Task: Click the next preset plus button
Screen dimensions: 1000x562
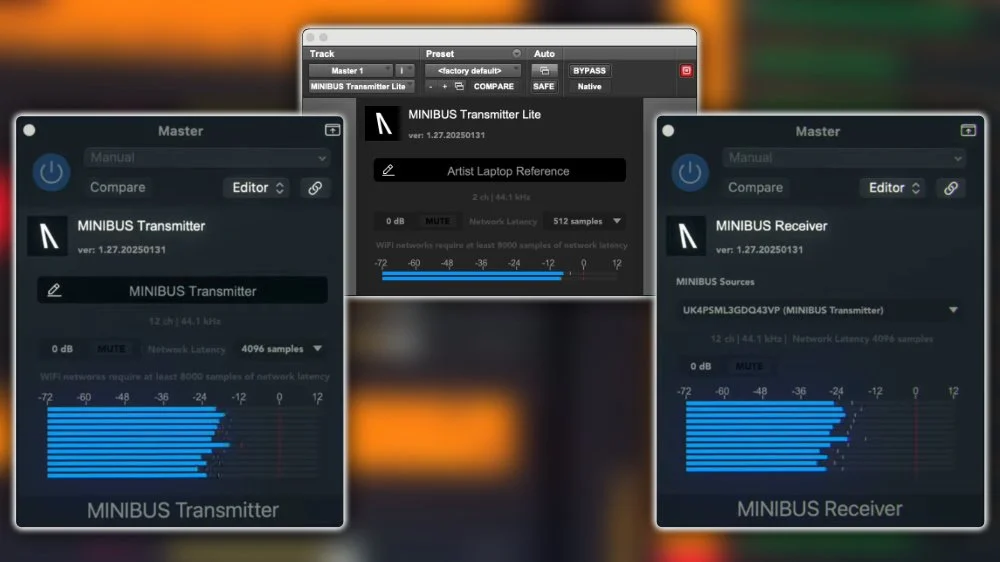Action: [445, 86]
